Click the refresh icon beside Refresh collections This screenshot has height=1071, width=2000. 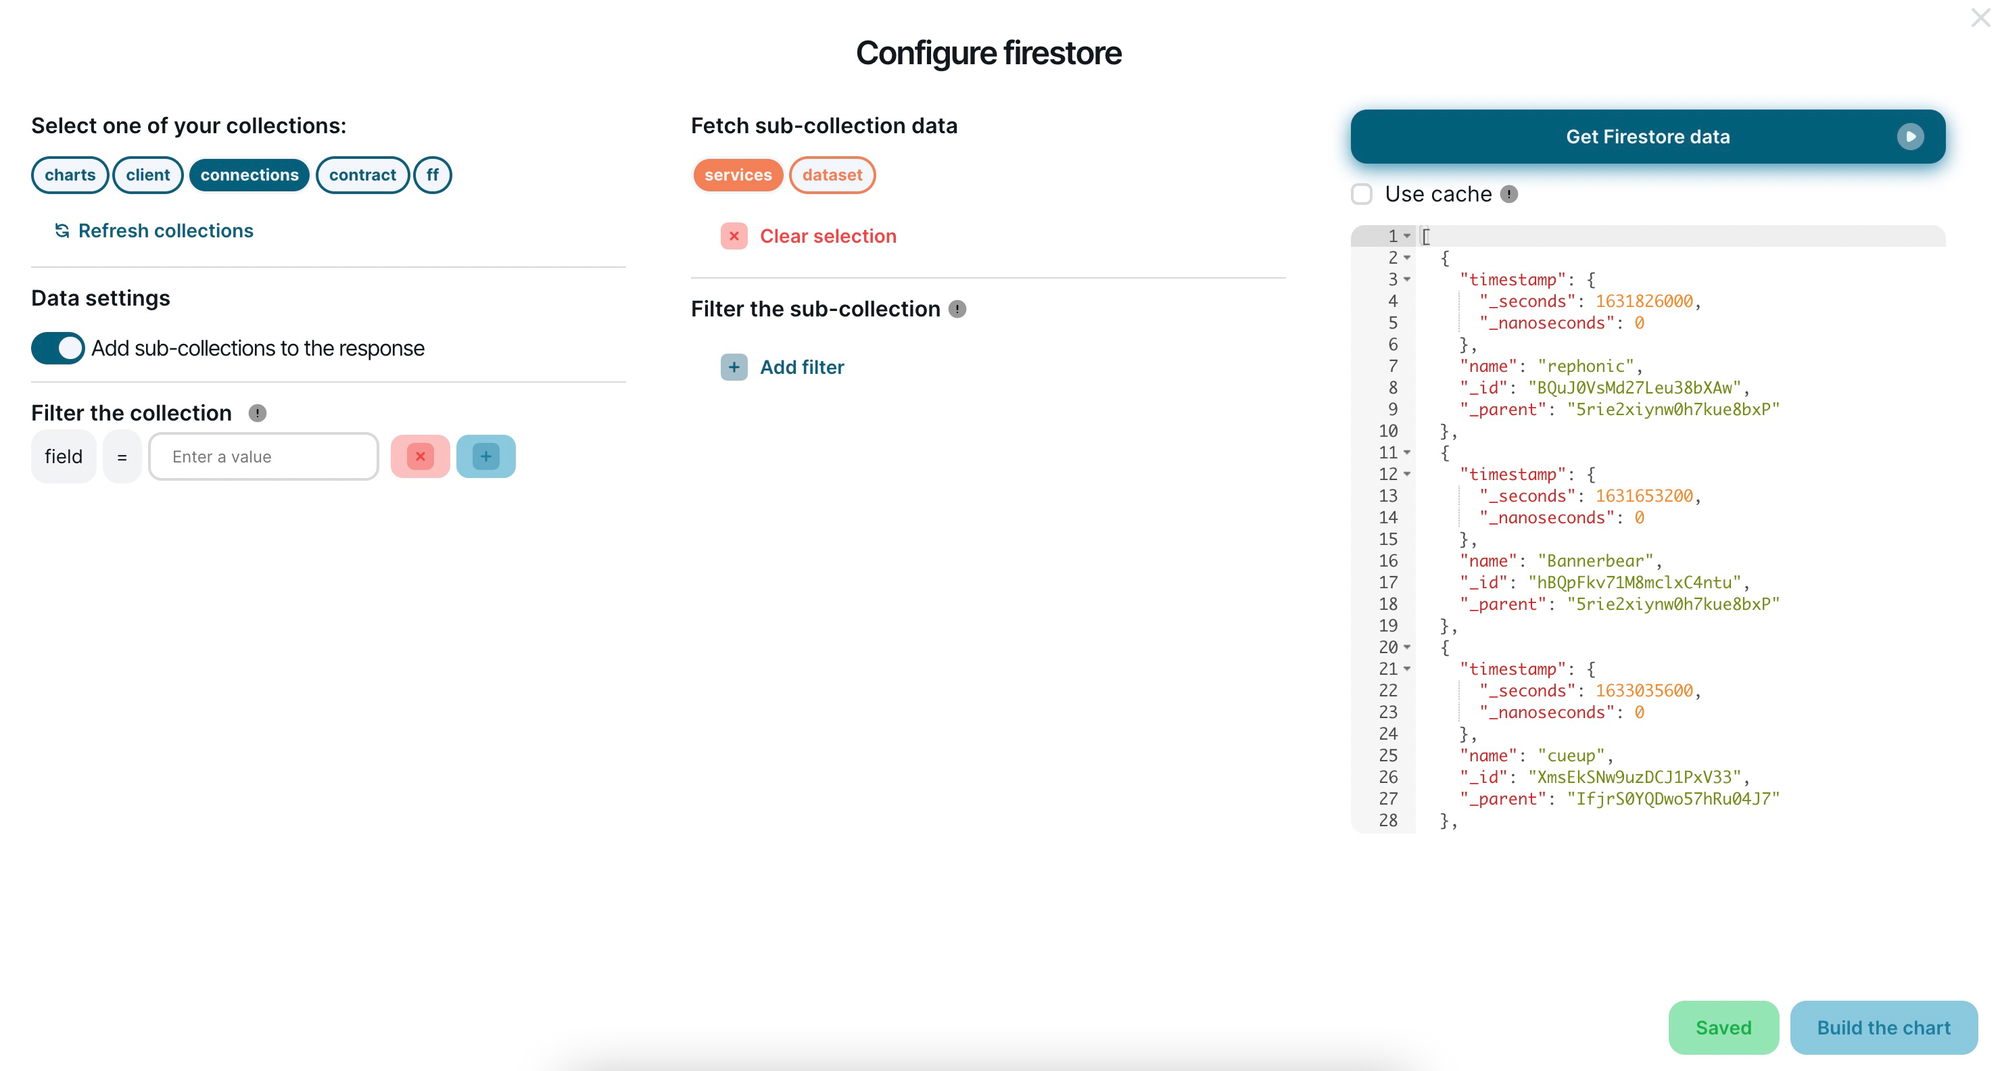(63, 230)
